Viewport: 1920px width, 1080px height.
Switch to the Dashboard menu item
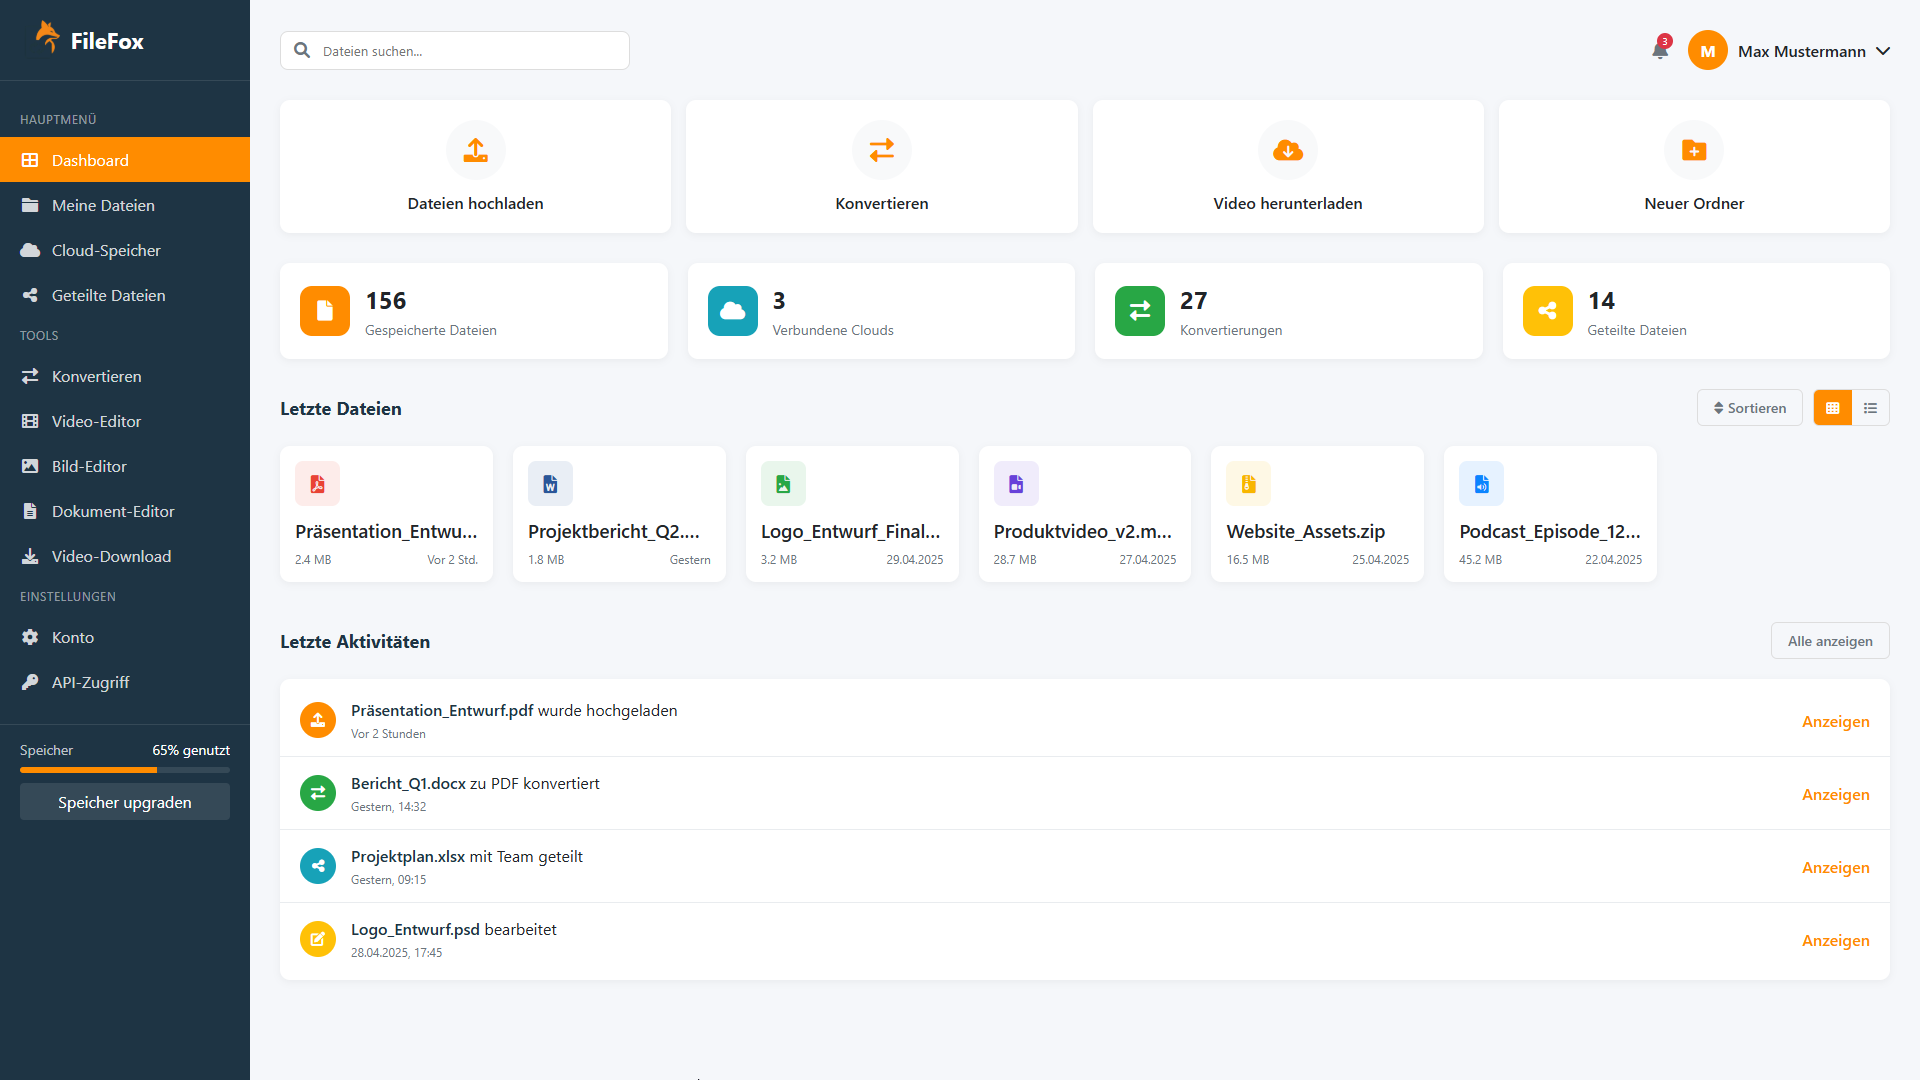pos(90,160)
